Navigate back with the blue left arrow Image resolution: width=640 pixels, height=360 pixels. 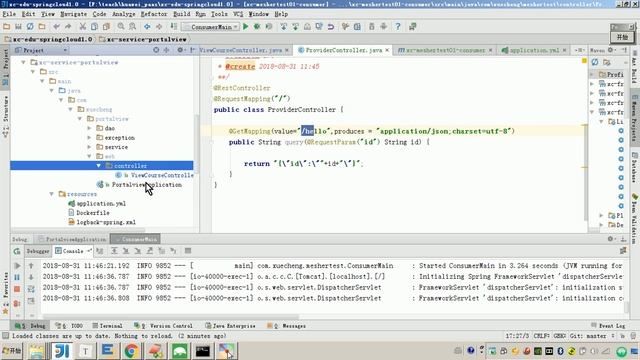pyautogui.click(x=147, y=27)
